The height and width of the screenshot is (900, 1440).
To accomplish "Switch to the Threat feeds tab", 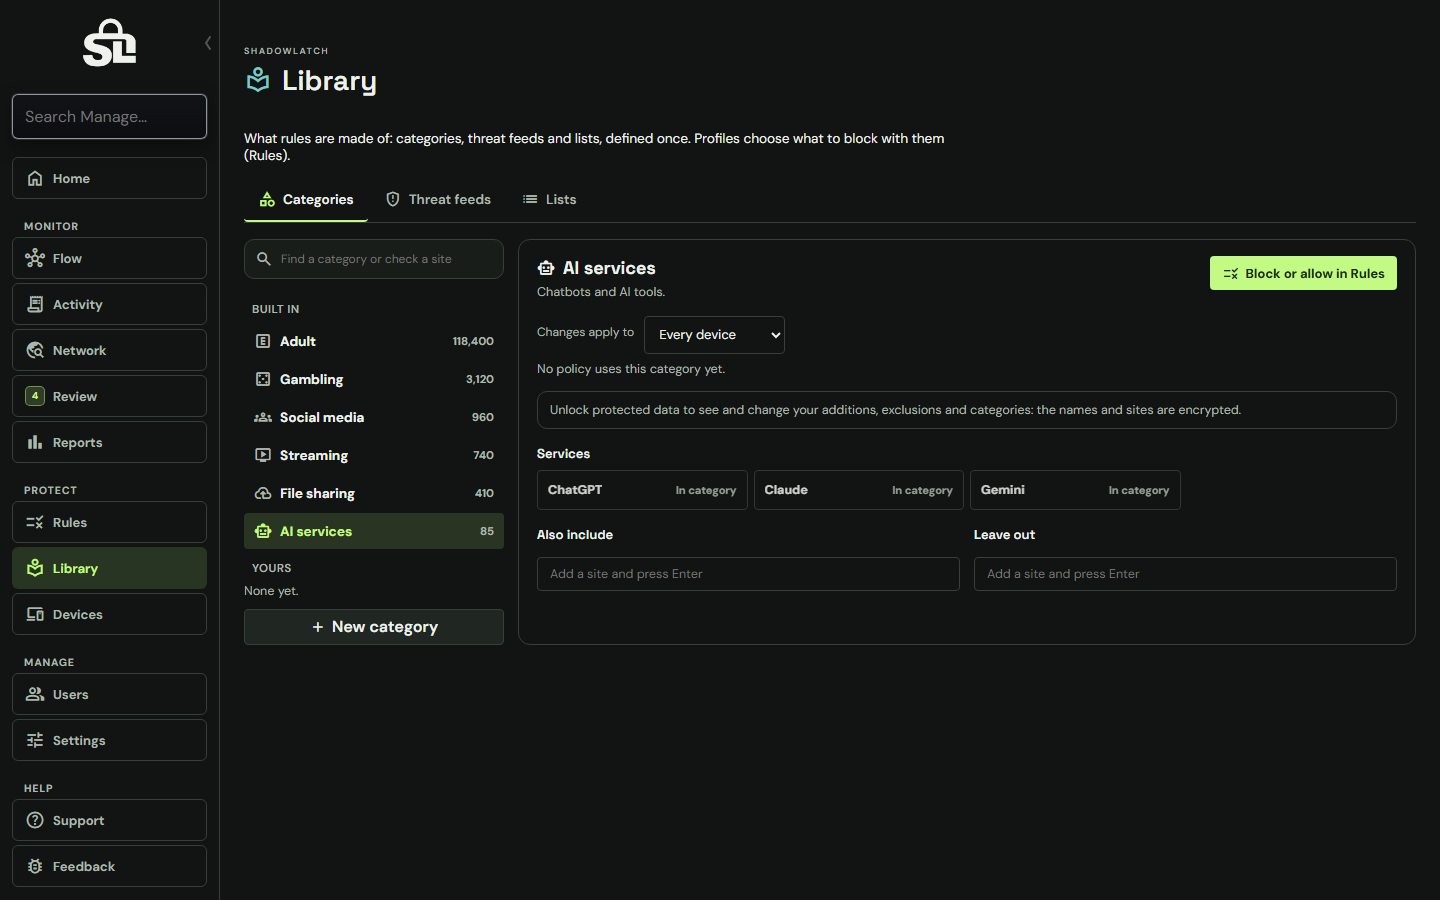I will pos(438,200).
